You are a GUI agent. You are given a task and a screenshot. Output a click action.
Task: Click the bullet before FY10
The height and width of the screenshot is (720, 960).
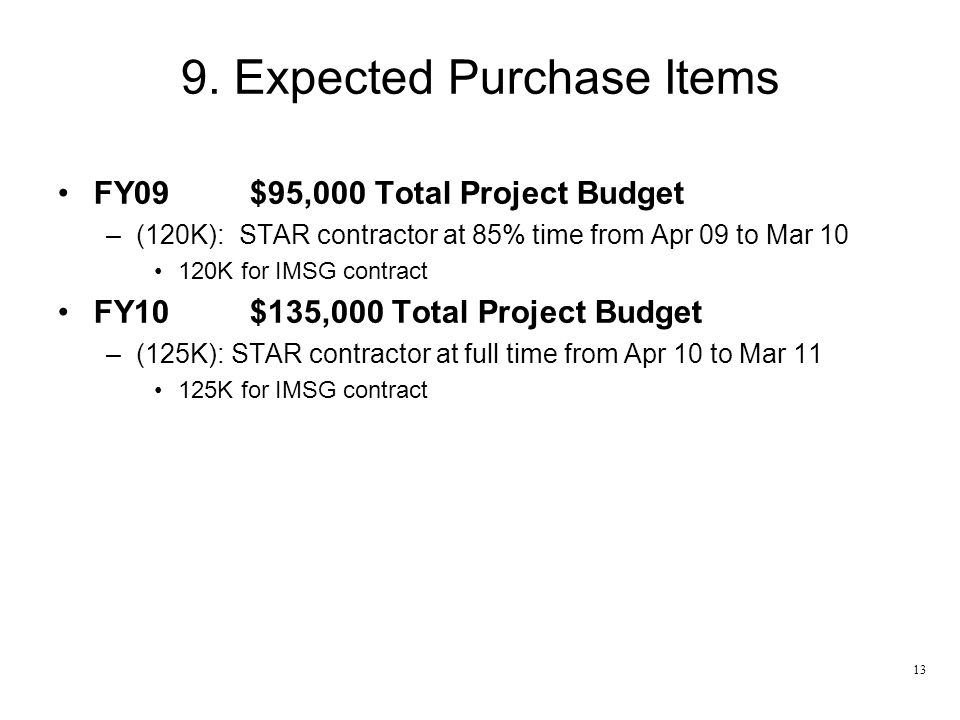point(63,312)
